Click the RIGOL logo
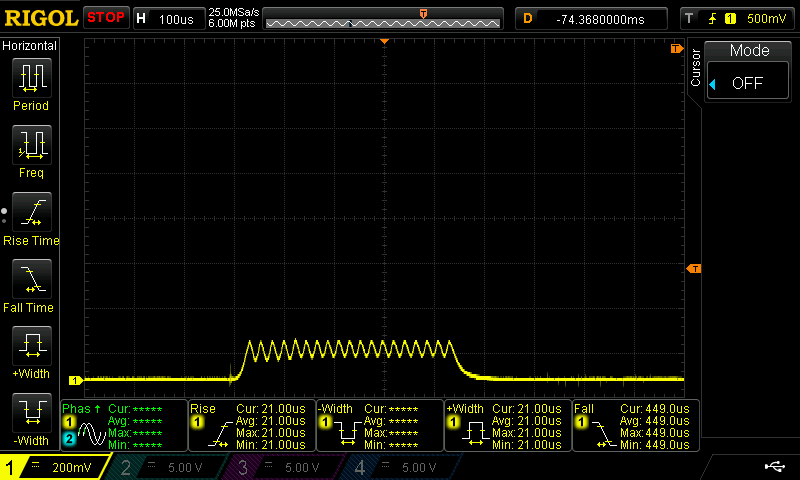The width and height of the screenshot is (800, 480). [40, 18]
